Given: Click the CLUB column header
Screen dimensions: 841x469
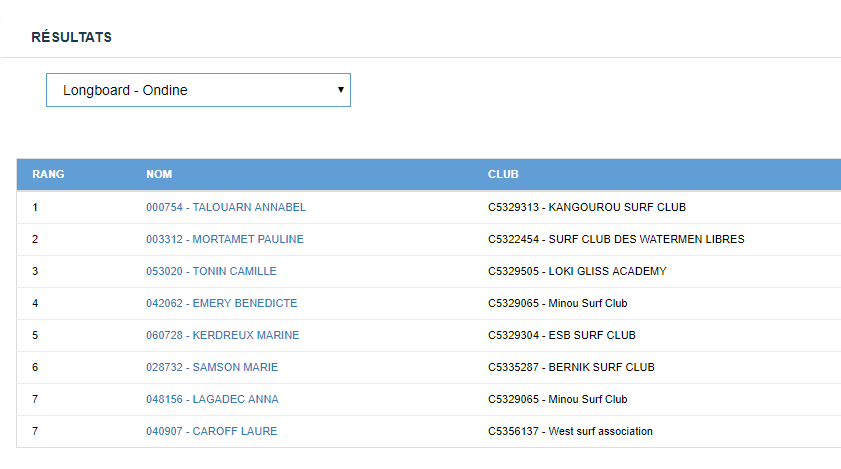Looking at the screenshot, I should 503,174.
